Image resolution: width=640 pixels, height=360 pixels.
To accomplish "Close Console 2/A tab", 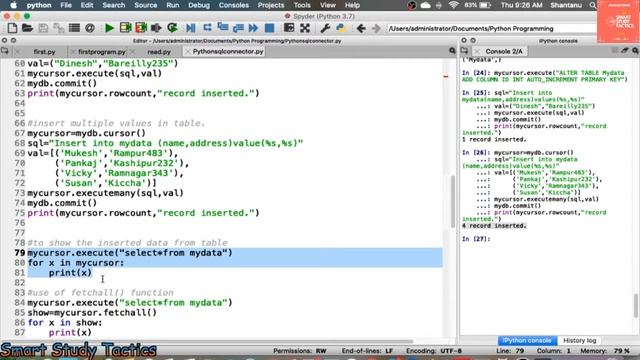I will (x=477, y=51).
